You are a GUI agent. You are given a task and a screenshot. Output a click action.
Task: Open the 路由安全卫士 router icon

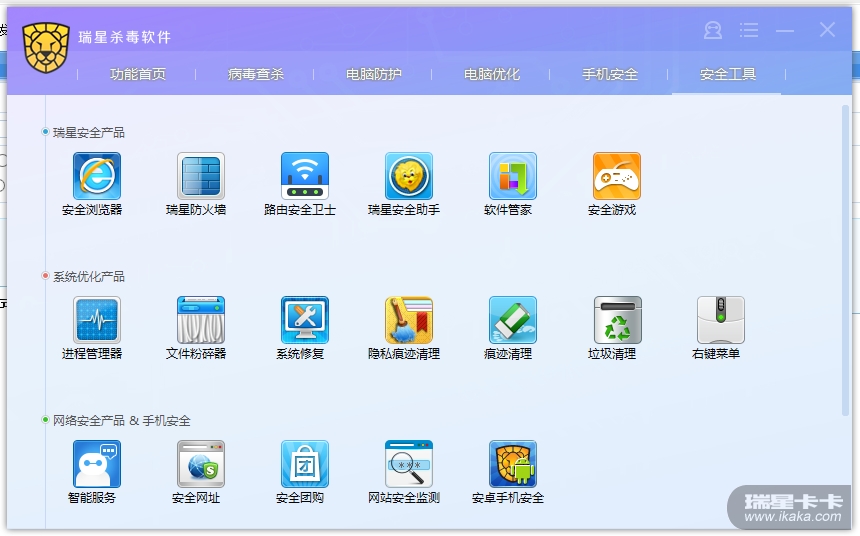pyautogui.click(x=305, y=176)
